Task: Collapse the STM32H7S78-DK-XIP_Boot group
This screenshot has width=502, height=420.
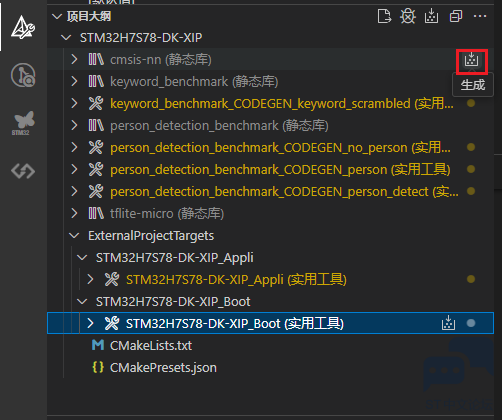Action: point(82,301)
